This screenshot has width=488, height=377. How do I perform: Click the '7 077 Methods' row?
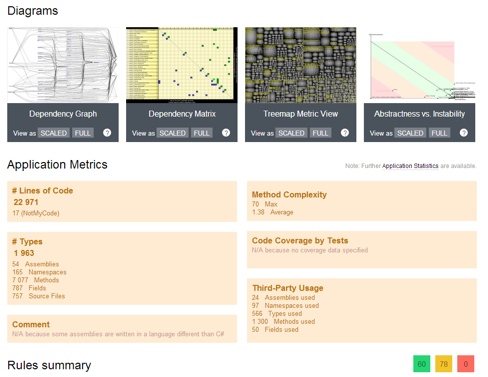click(36, 280)
